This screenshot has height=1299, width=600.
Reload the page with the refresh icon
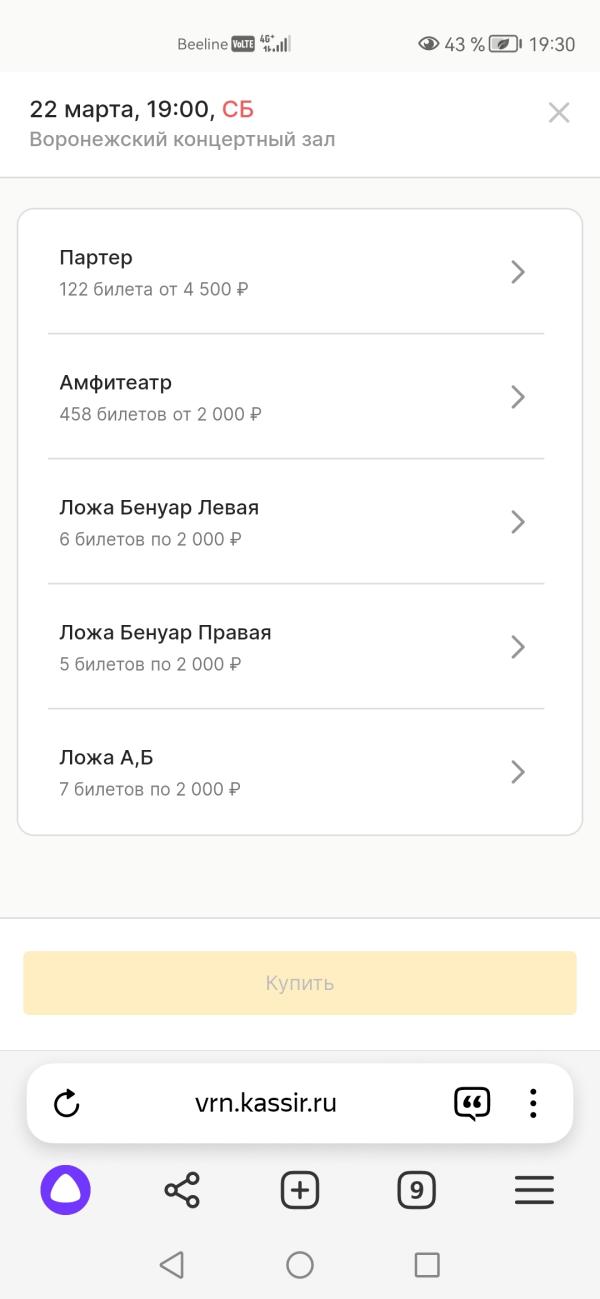[x=66, y=1104]
